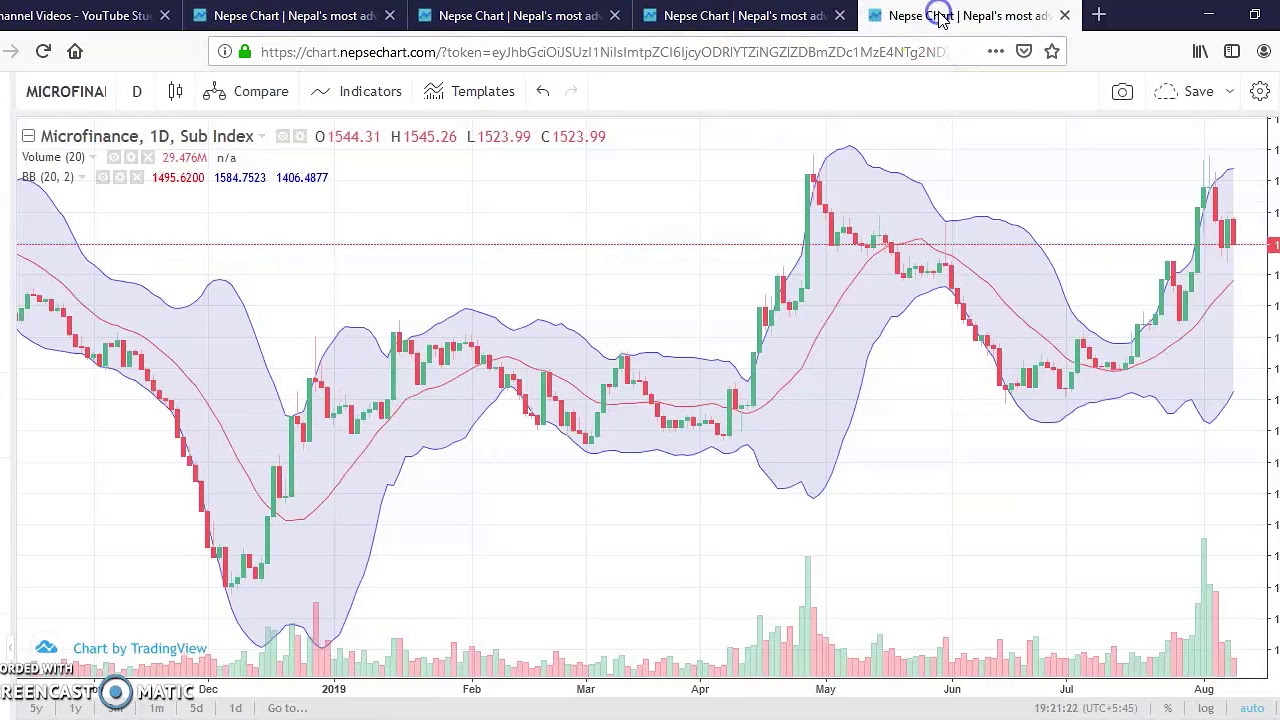Open the Indicators menu
The image size is (1280, 720).
(x=356, y=91)
